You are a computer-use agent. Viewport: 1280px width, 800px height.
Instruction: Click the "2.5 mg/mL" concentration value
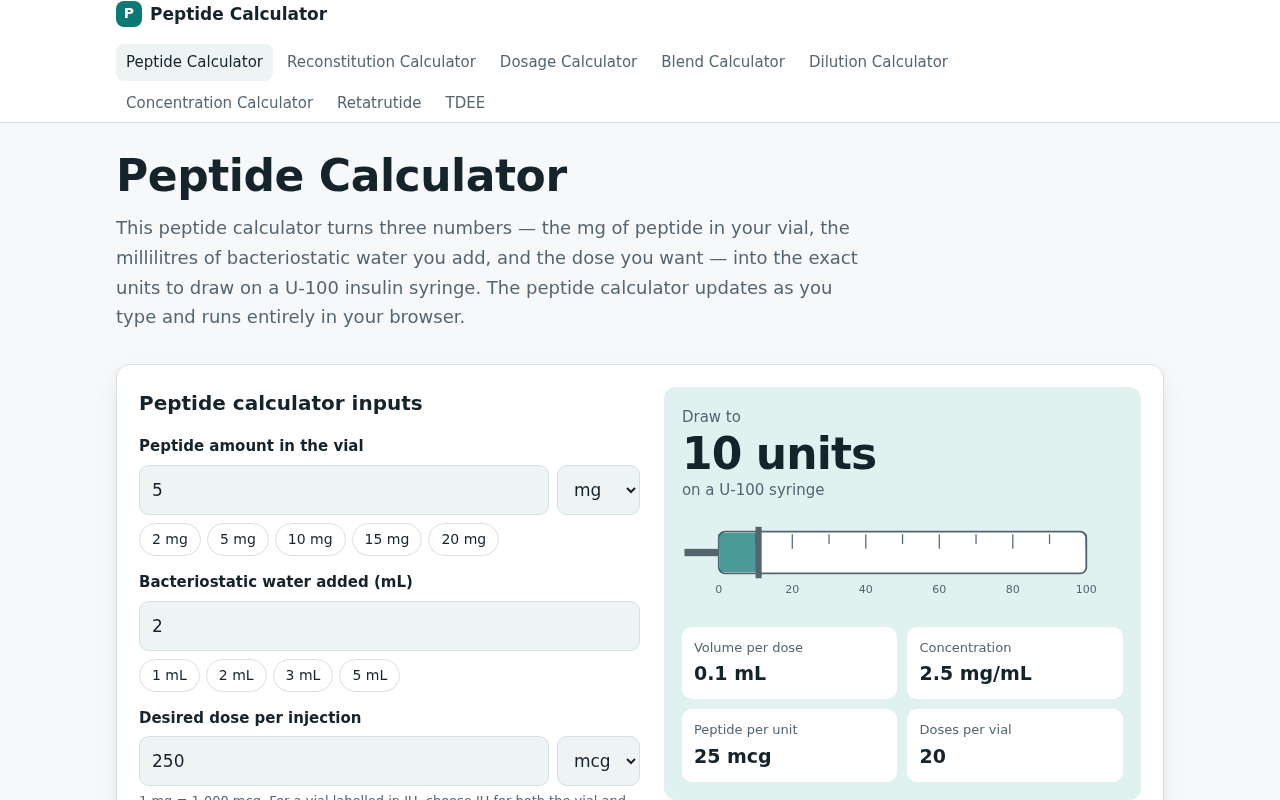tap(975, 673)
